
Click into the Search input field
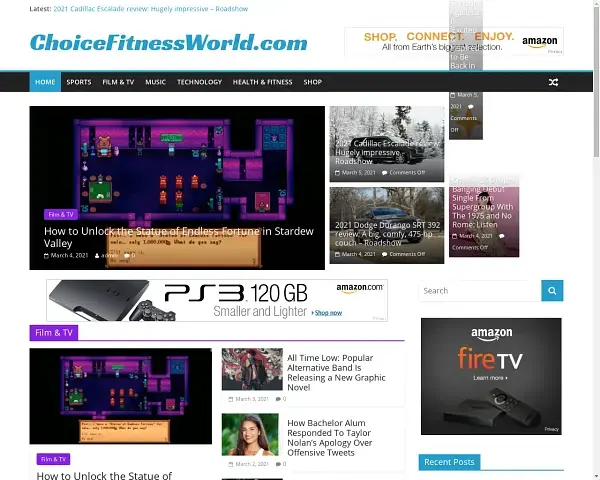(x=479, y=291)
